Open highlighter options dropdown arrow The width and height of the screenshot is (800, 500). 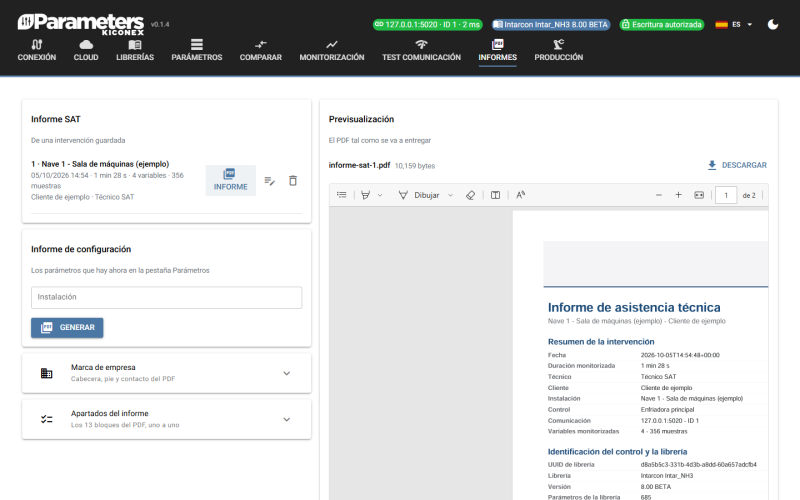(380, 195)
